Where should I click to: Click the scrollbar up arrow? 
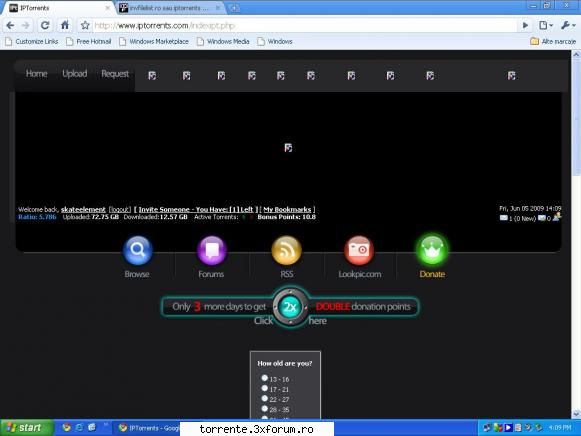click(576, 55)
